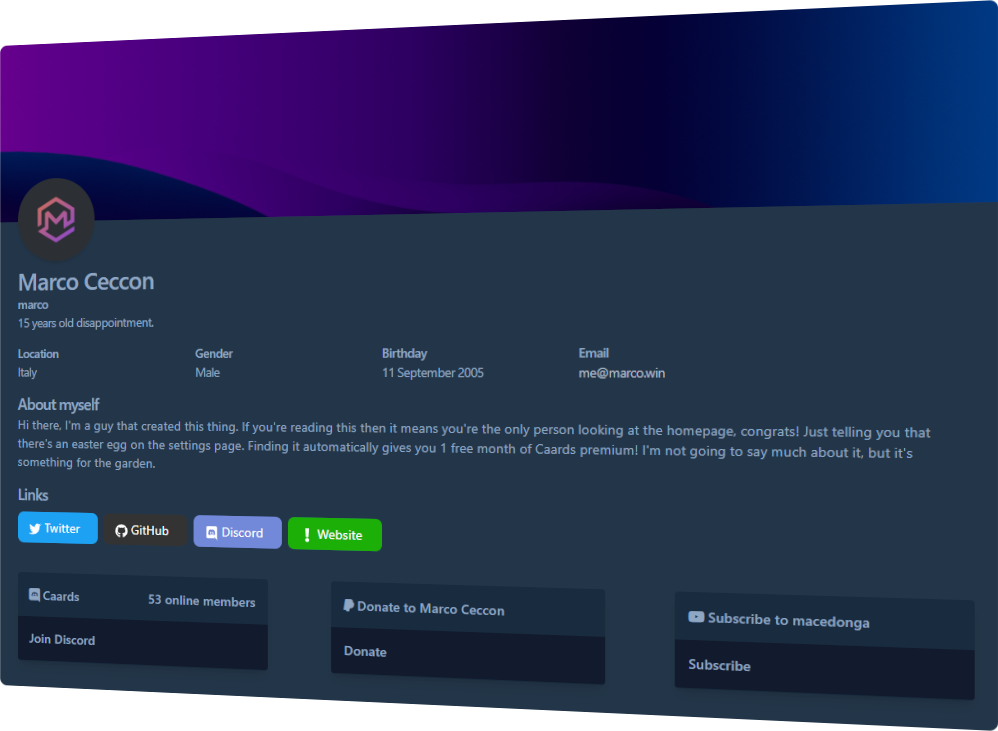Click the Birthday label

(405, 353)
